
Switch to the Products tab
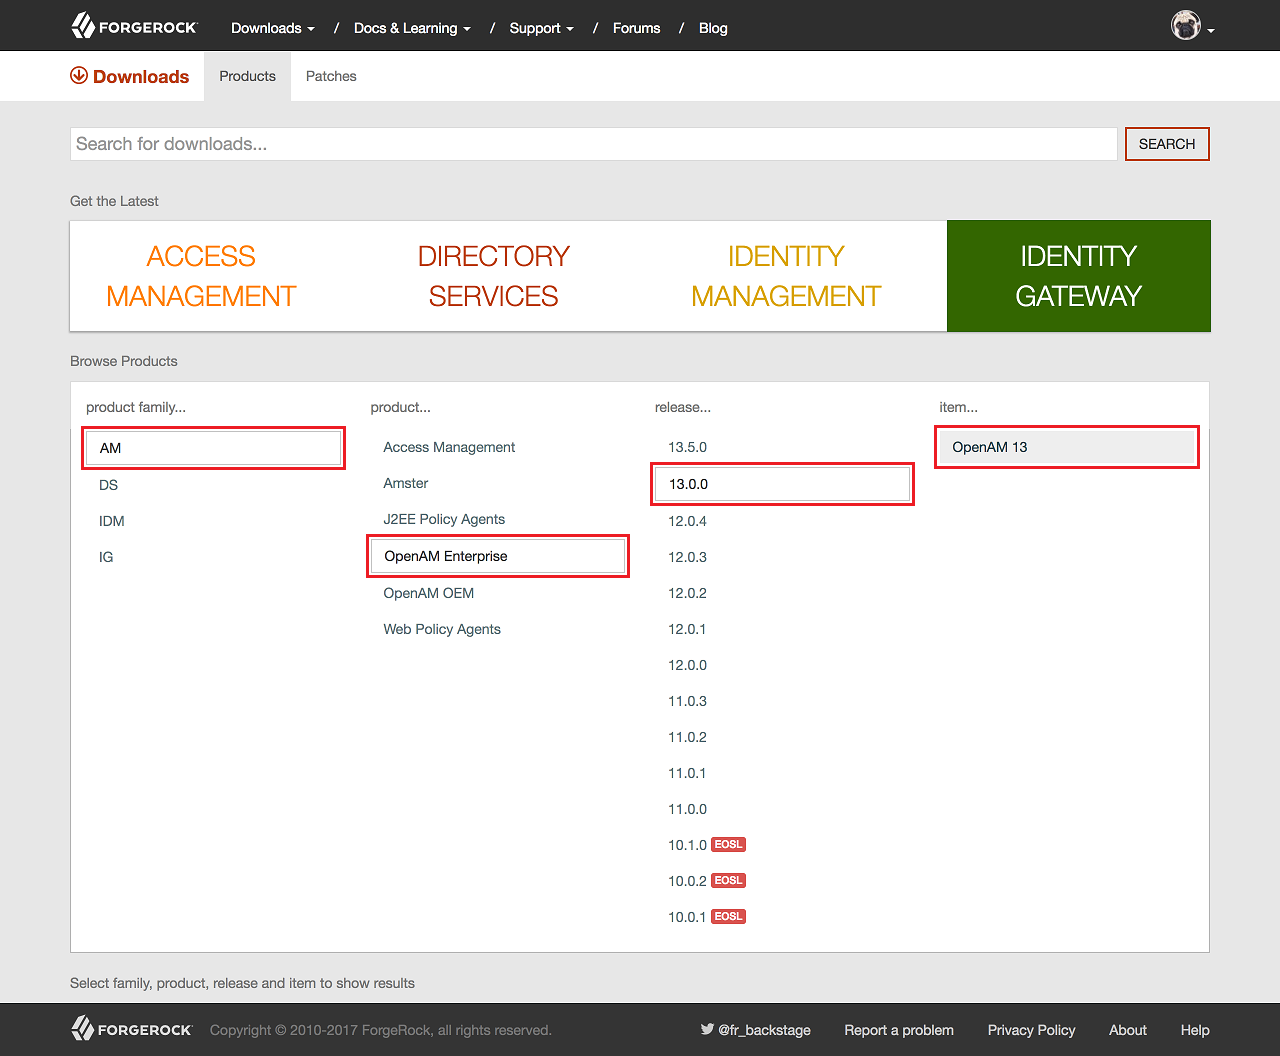248,76
